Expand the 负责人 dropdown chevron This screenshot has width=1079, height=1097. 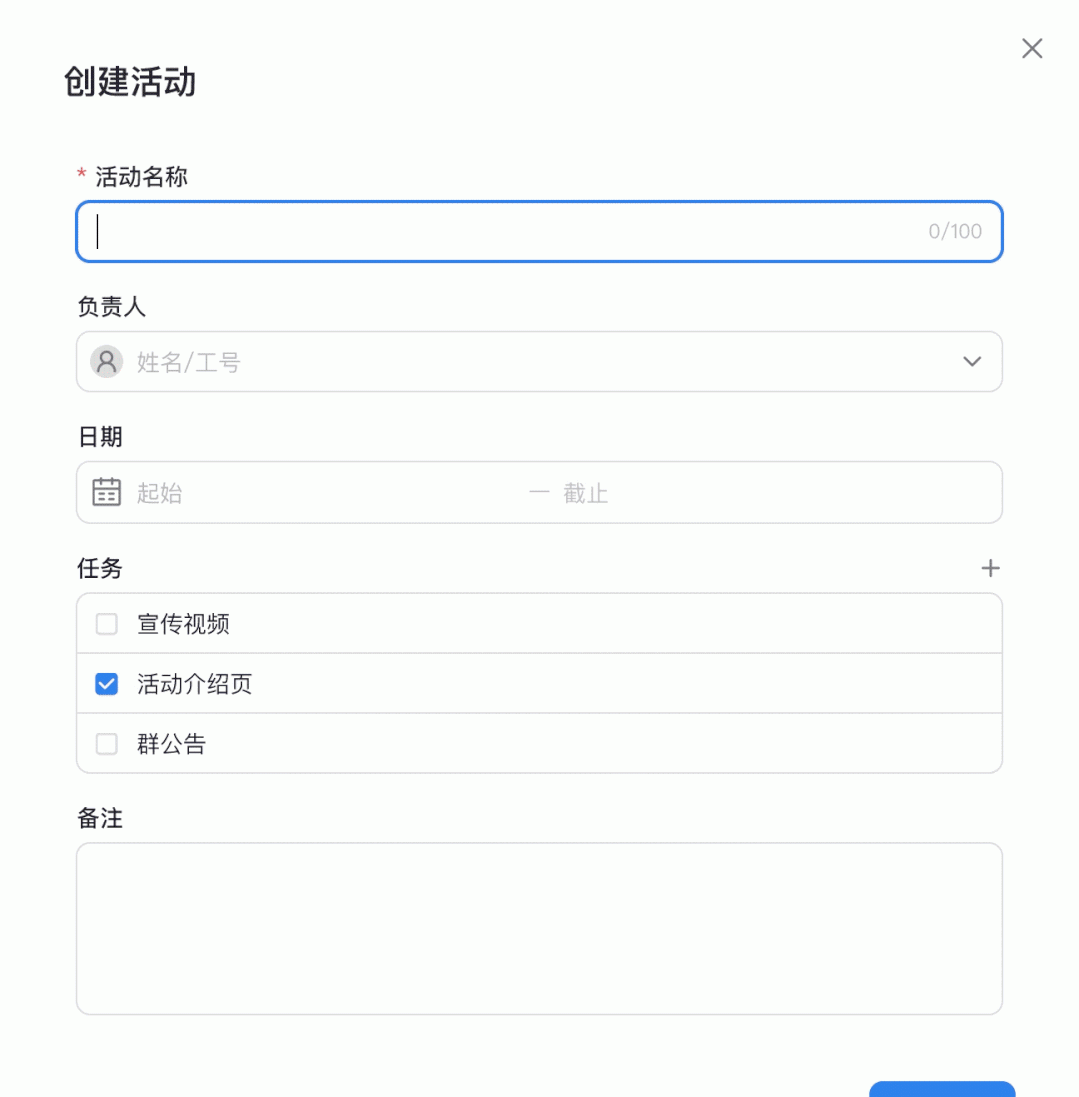pyautogui.click(x=972, y=362)
